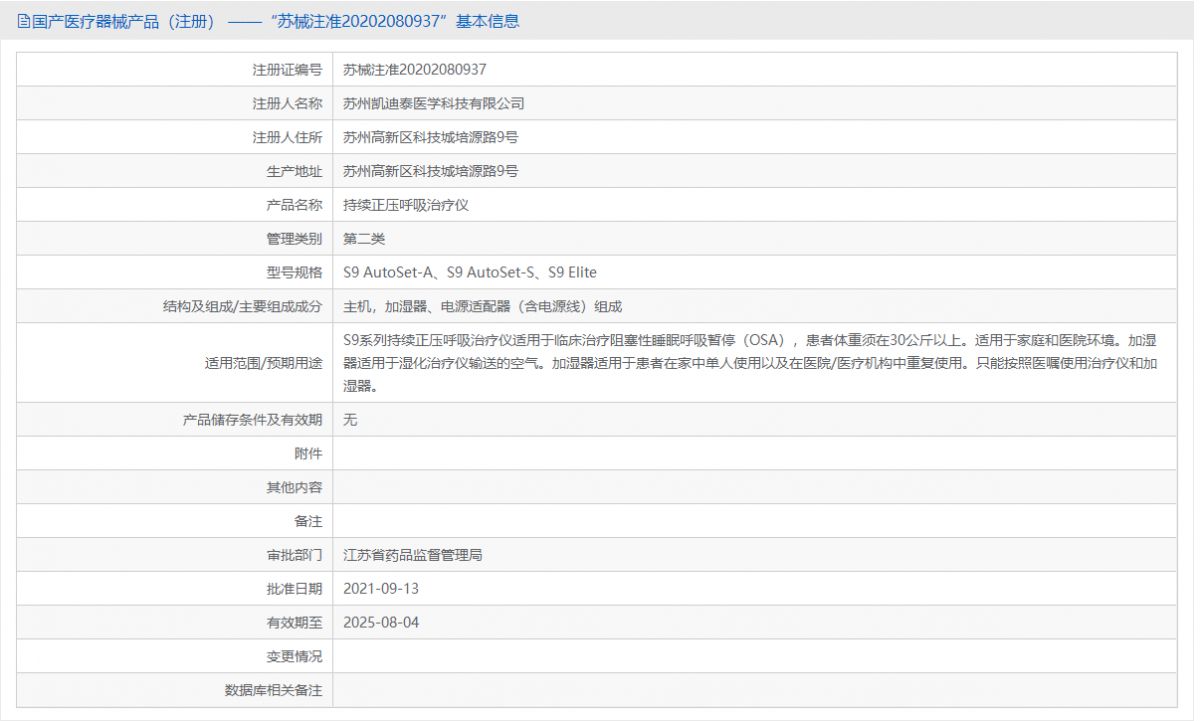
Task: Click the 注册人名称 label cell
Action: click(x=175, y=104)
